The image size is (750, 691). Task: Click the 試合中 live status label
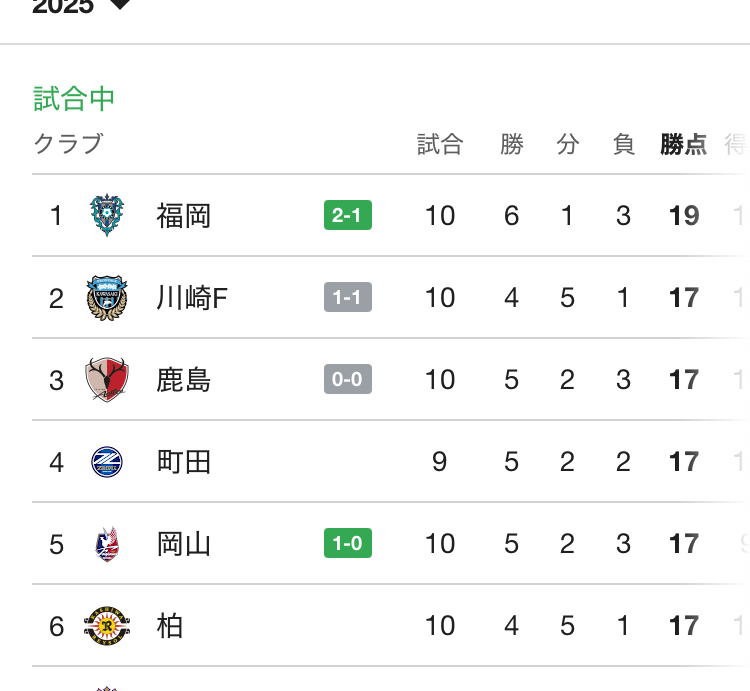[x=74, y=99]
